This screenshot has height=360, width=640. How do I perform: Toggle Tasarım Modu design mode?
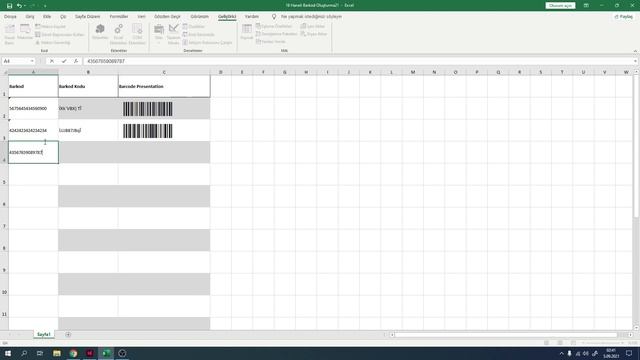pos(173,34)
